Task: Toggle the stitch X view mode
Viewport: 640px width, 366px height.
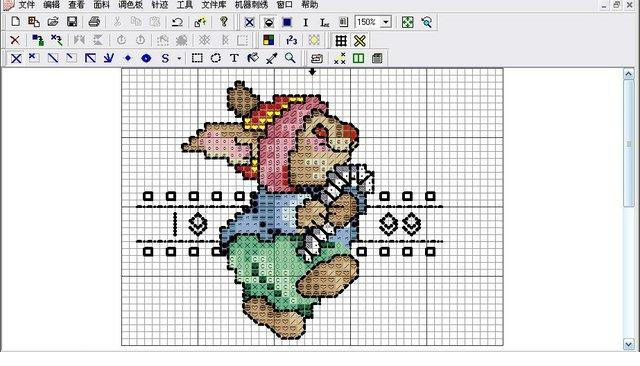Action: [x=249, y=22]
